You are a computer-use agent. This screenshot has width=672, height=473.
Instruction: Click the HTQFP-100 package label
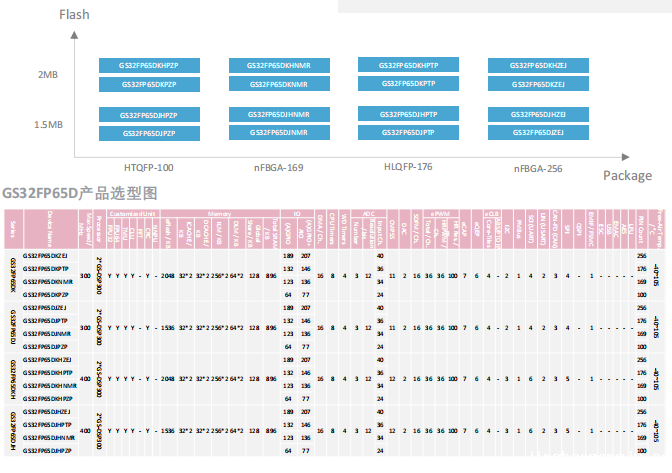click(149, 168)
